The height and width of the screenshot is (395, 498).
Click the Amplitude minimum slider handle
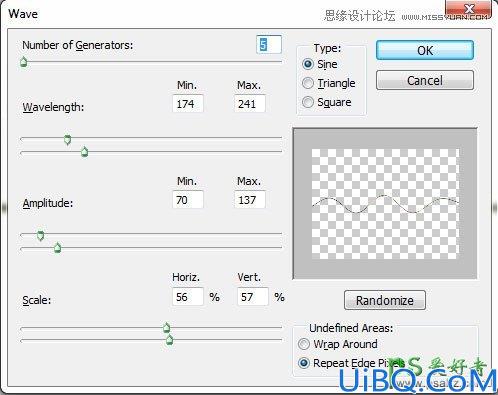(40, 236)
